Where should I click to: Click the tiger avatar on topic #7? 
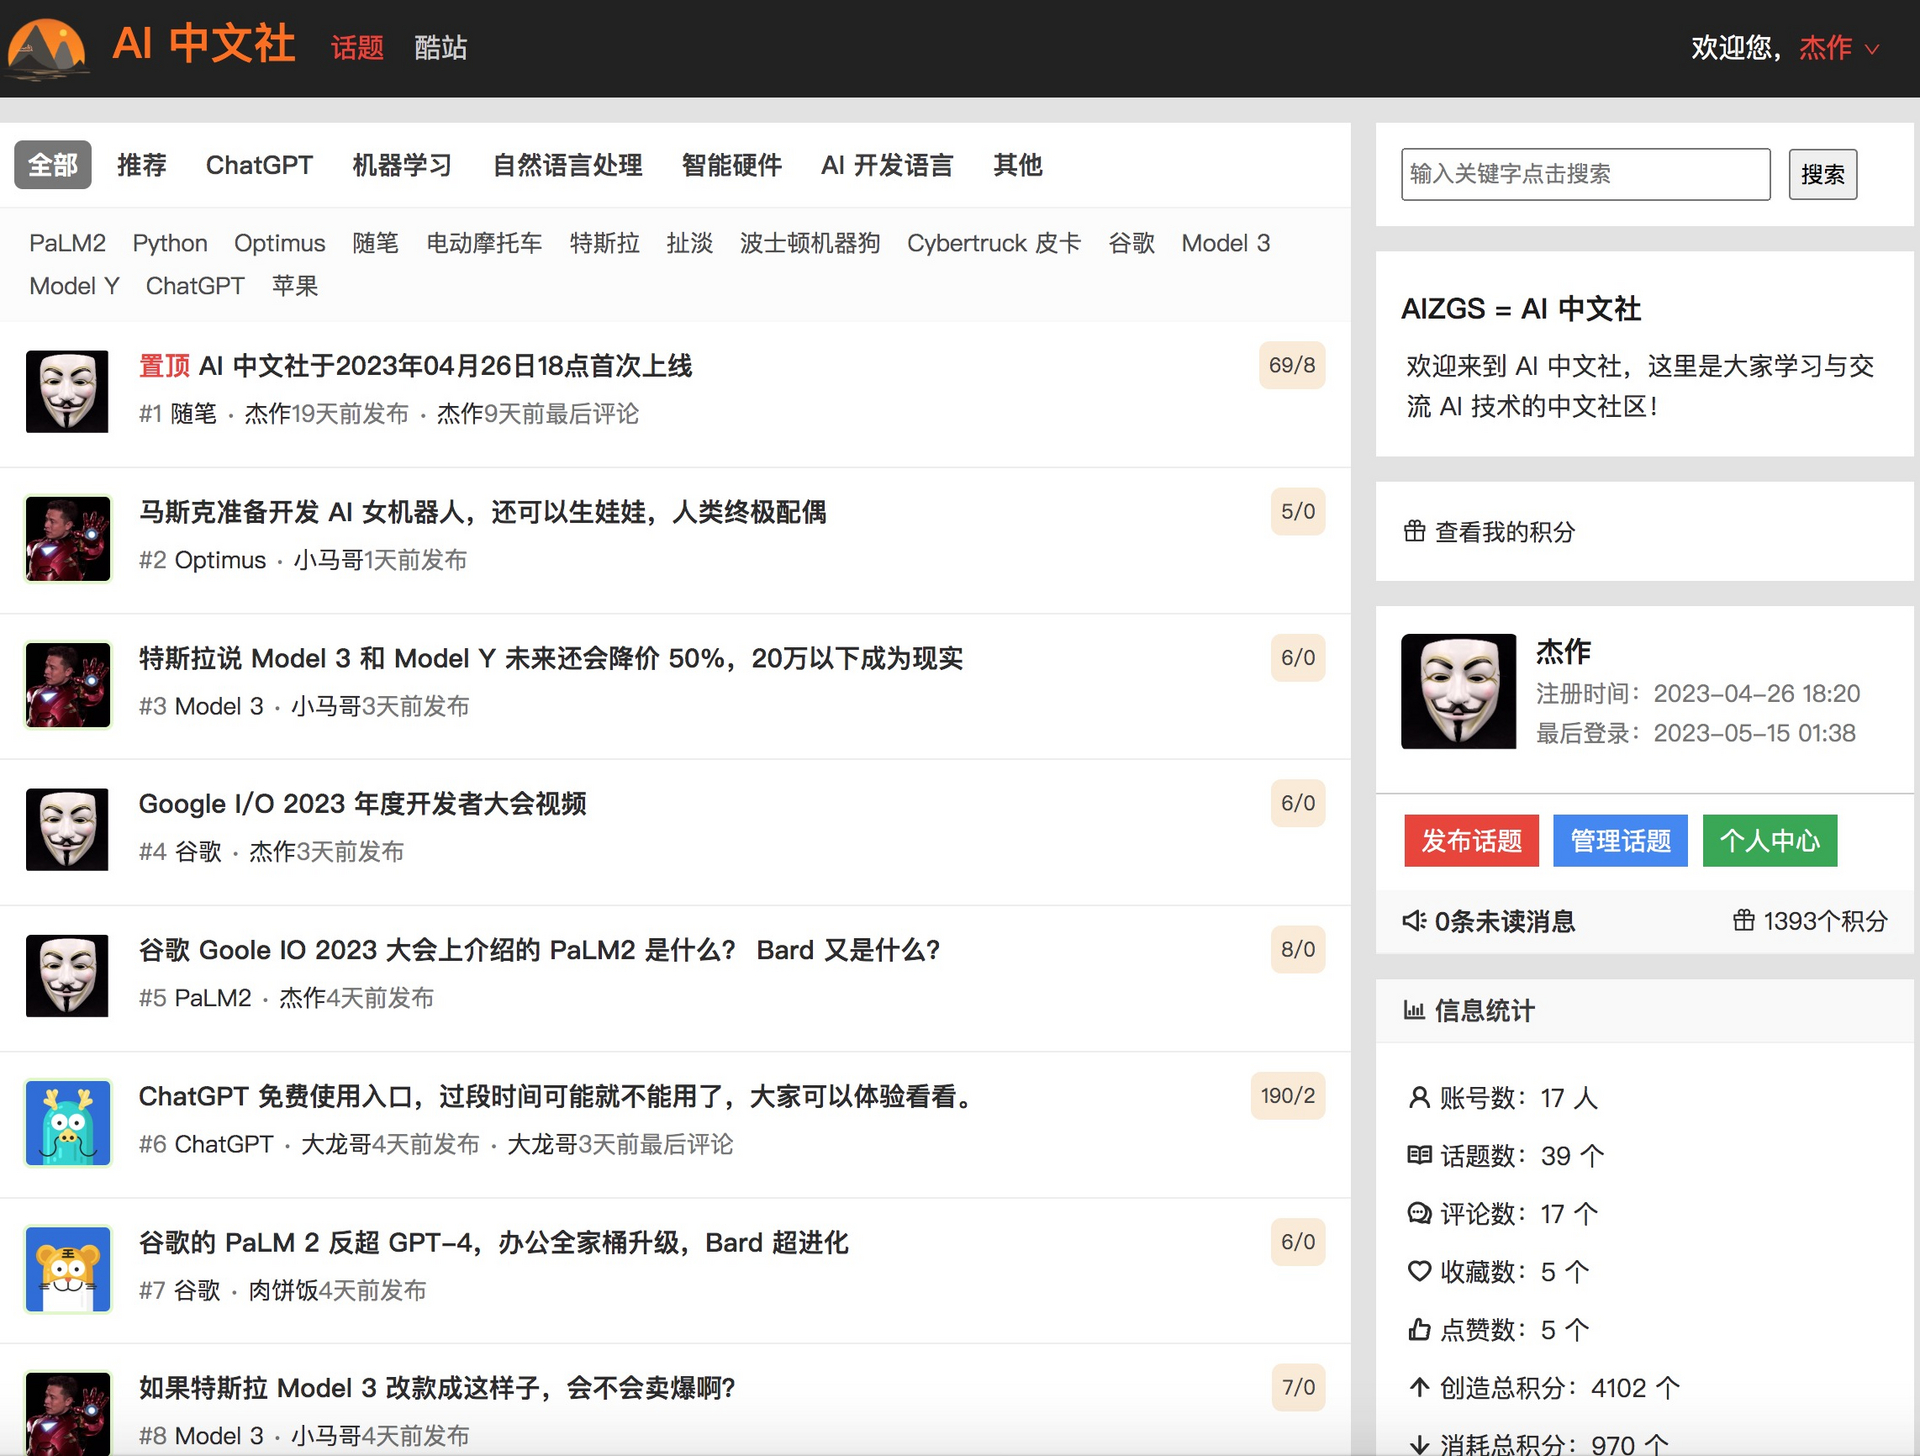pyautogui.click(x=67, y=1268)
